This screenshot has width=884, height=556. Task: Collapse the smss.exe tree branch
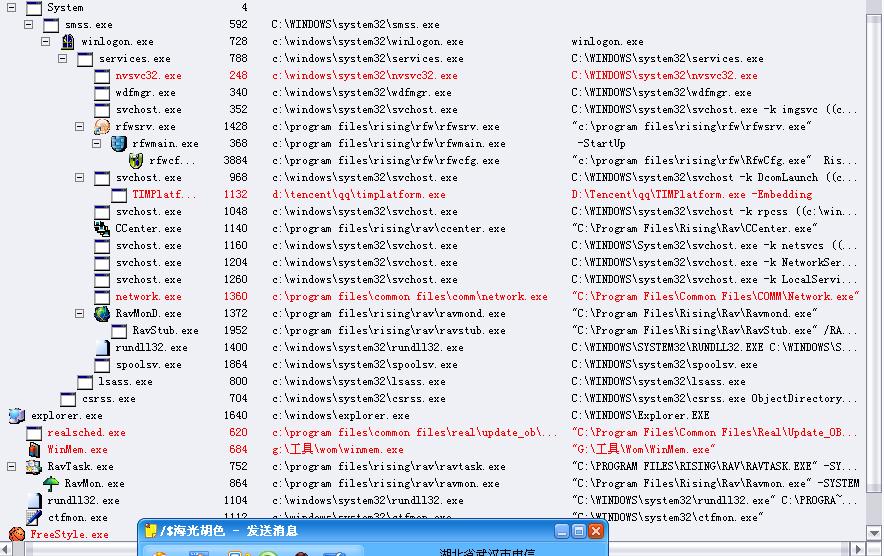pos(29,25)
